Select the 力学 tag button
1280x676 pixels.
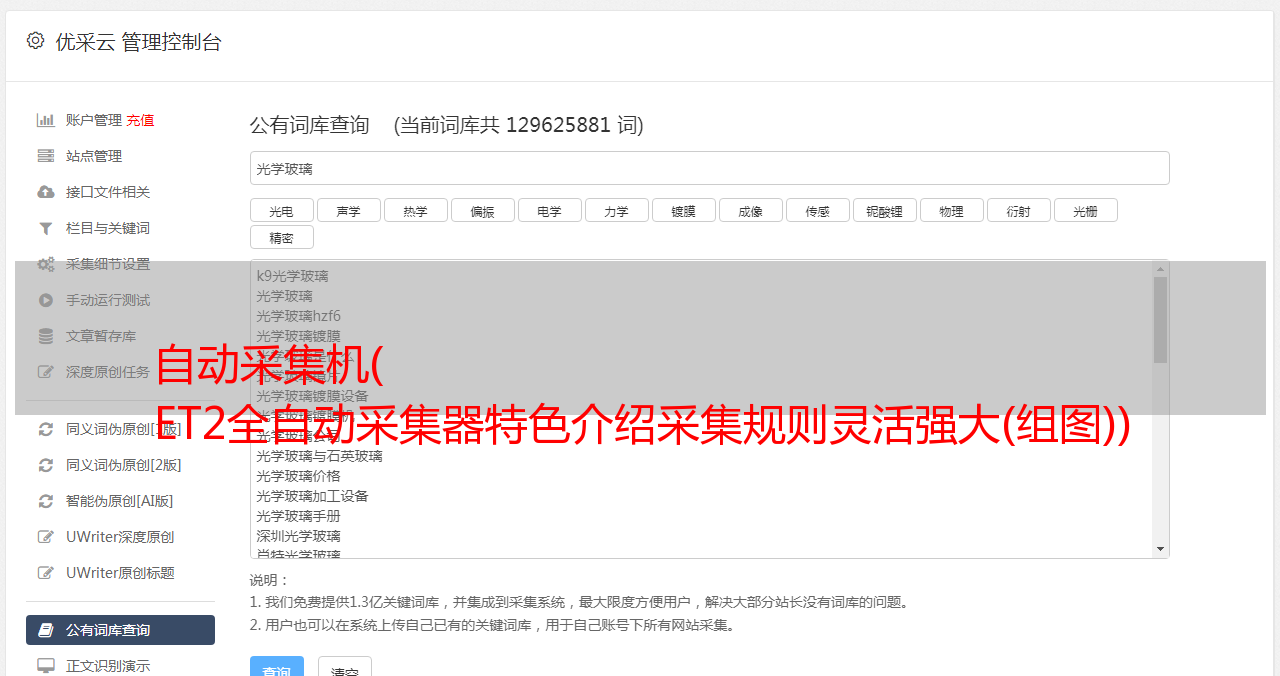point(617,211)
